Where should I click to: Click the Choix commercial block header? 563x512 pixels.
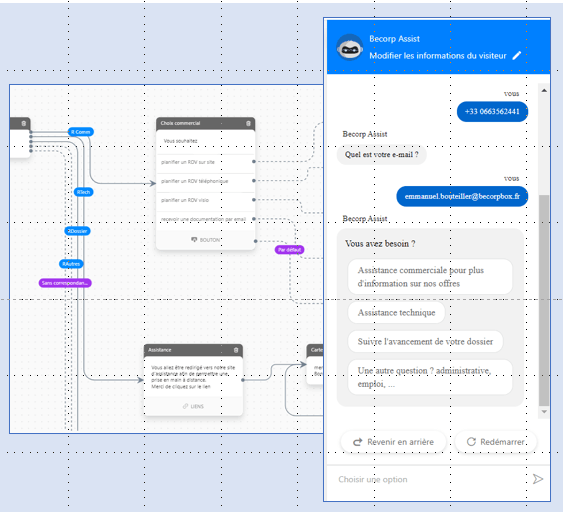click(205, 124)
